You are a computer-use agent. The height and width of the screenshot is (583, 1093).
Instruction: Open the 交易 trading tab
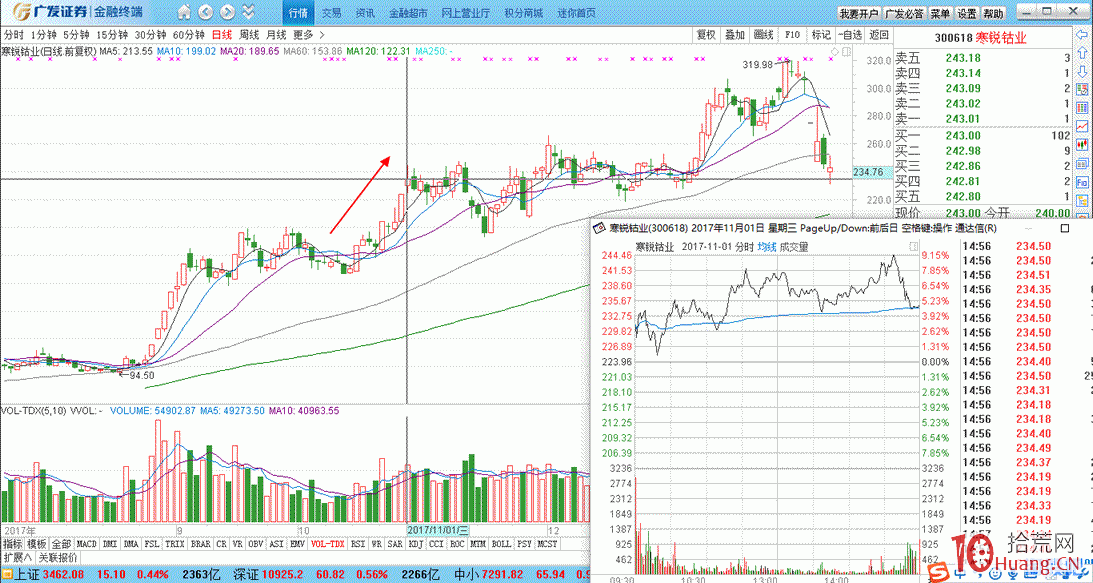tap(332, 13)
